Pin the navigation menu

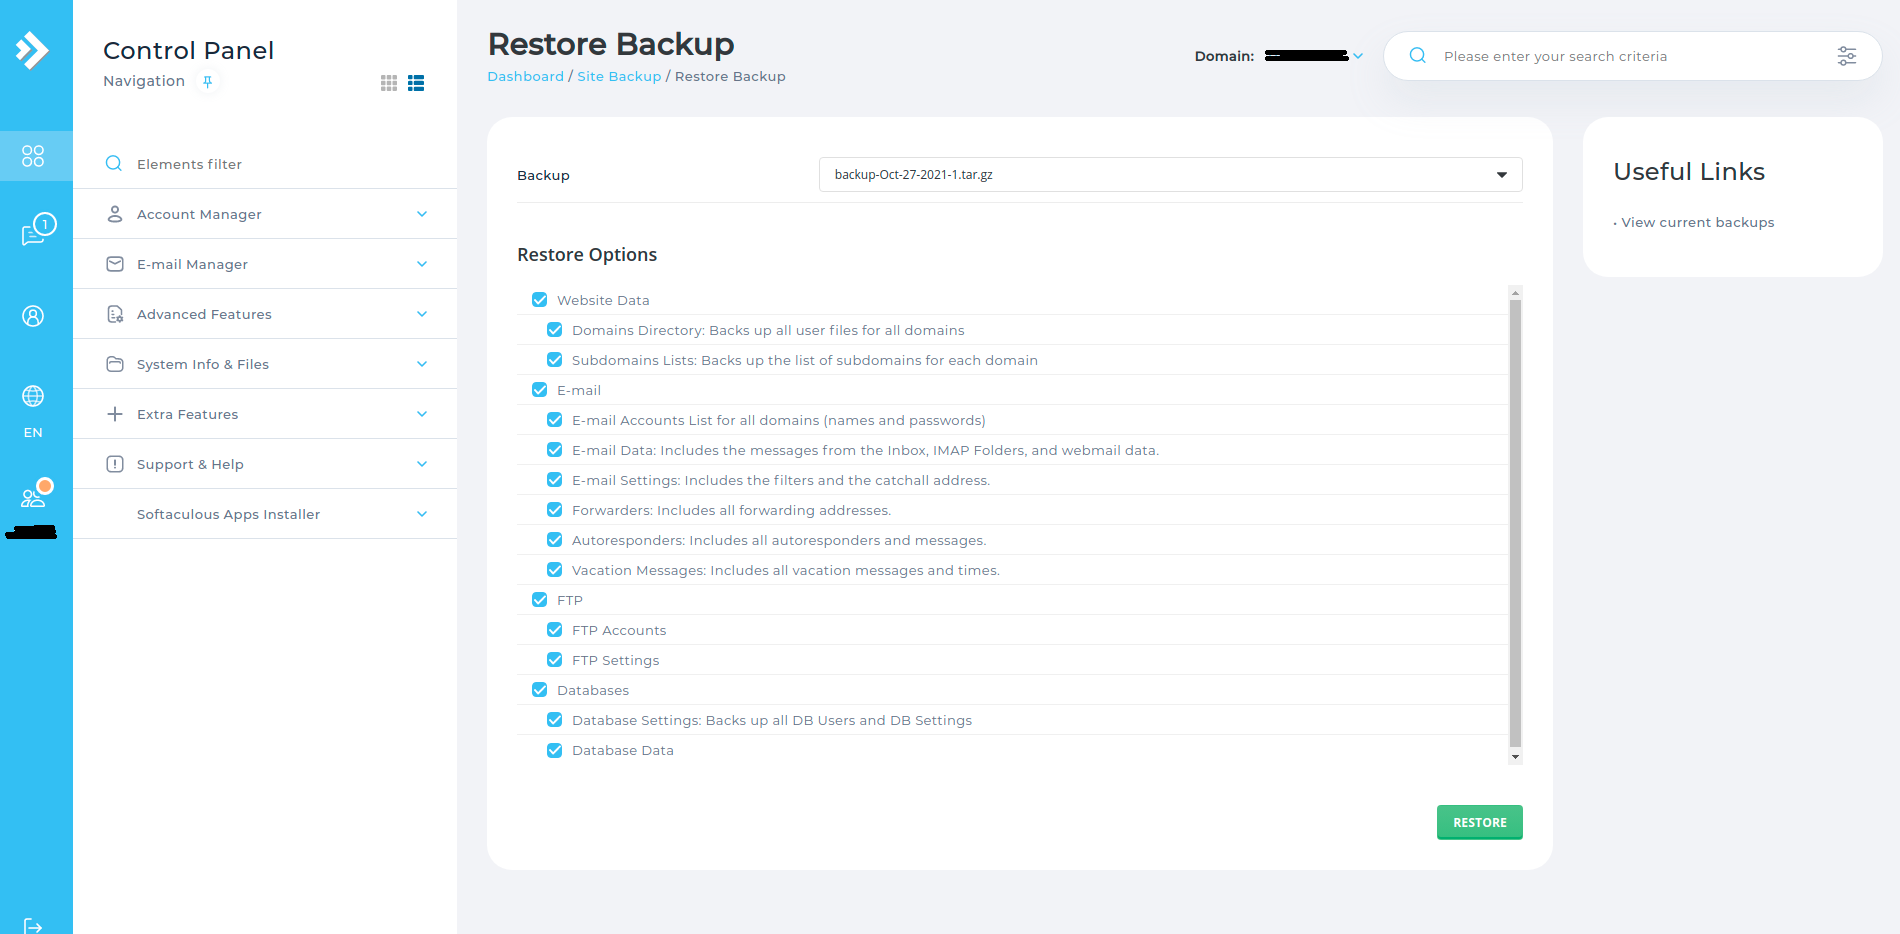tap(207, 81)
